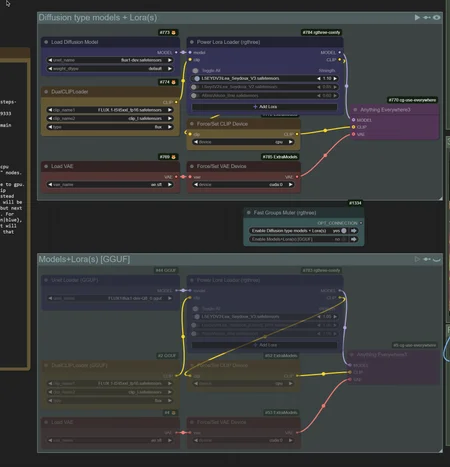Click the weight_dtype default field
450x467 pixels.
click(110, 69)
